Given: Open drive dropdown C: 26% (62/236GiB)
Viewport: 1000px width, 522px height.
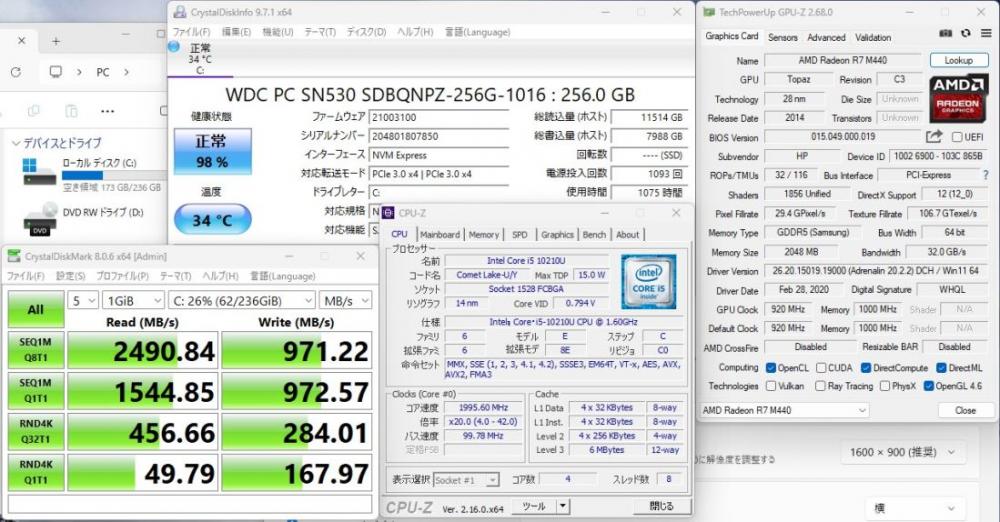Looking at the screenshot, I should (x=242, y=300).
